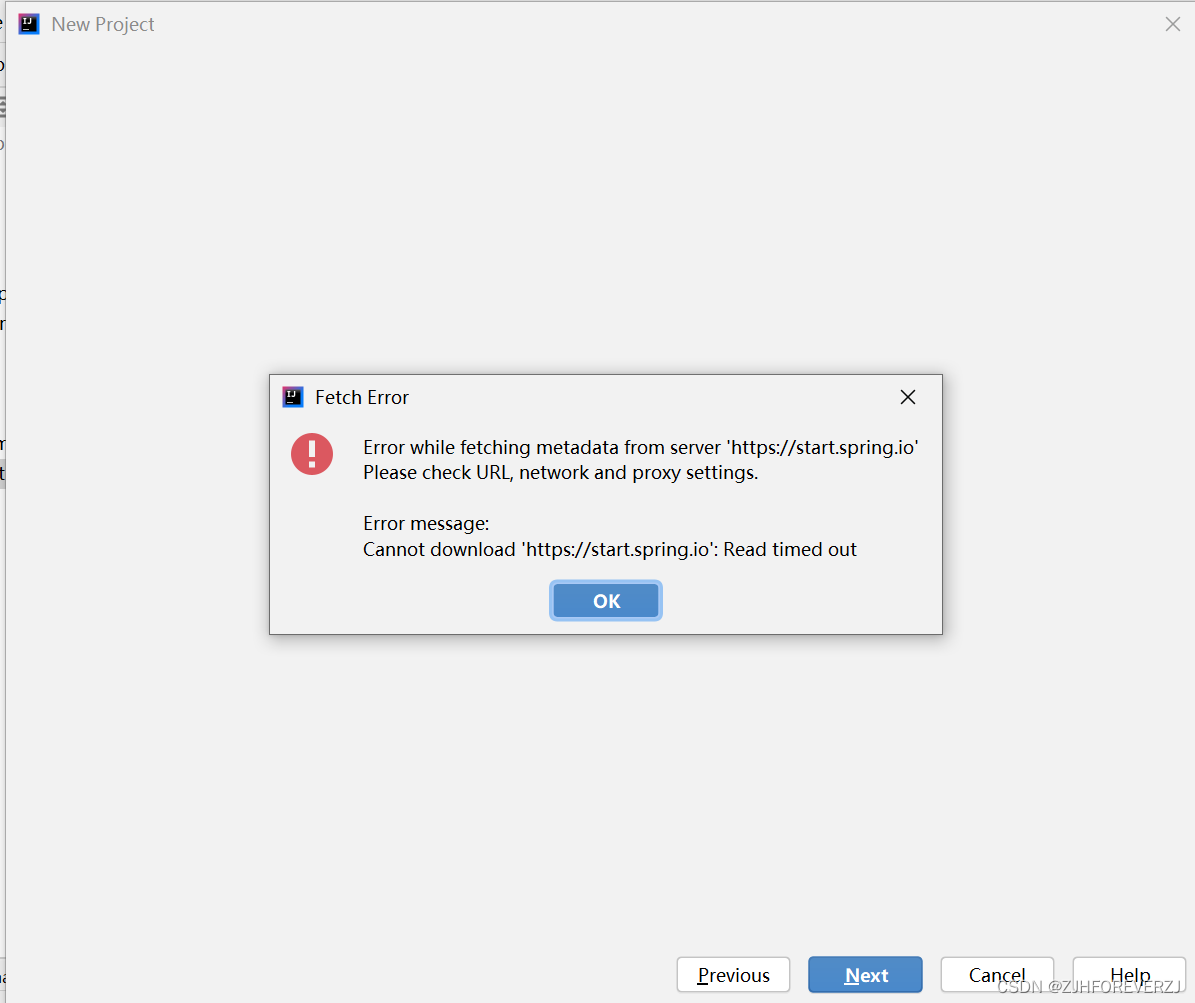Click the 'Error while fetching metadata' line

641,447
